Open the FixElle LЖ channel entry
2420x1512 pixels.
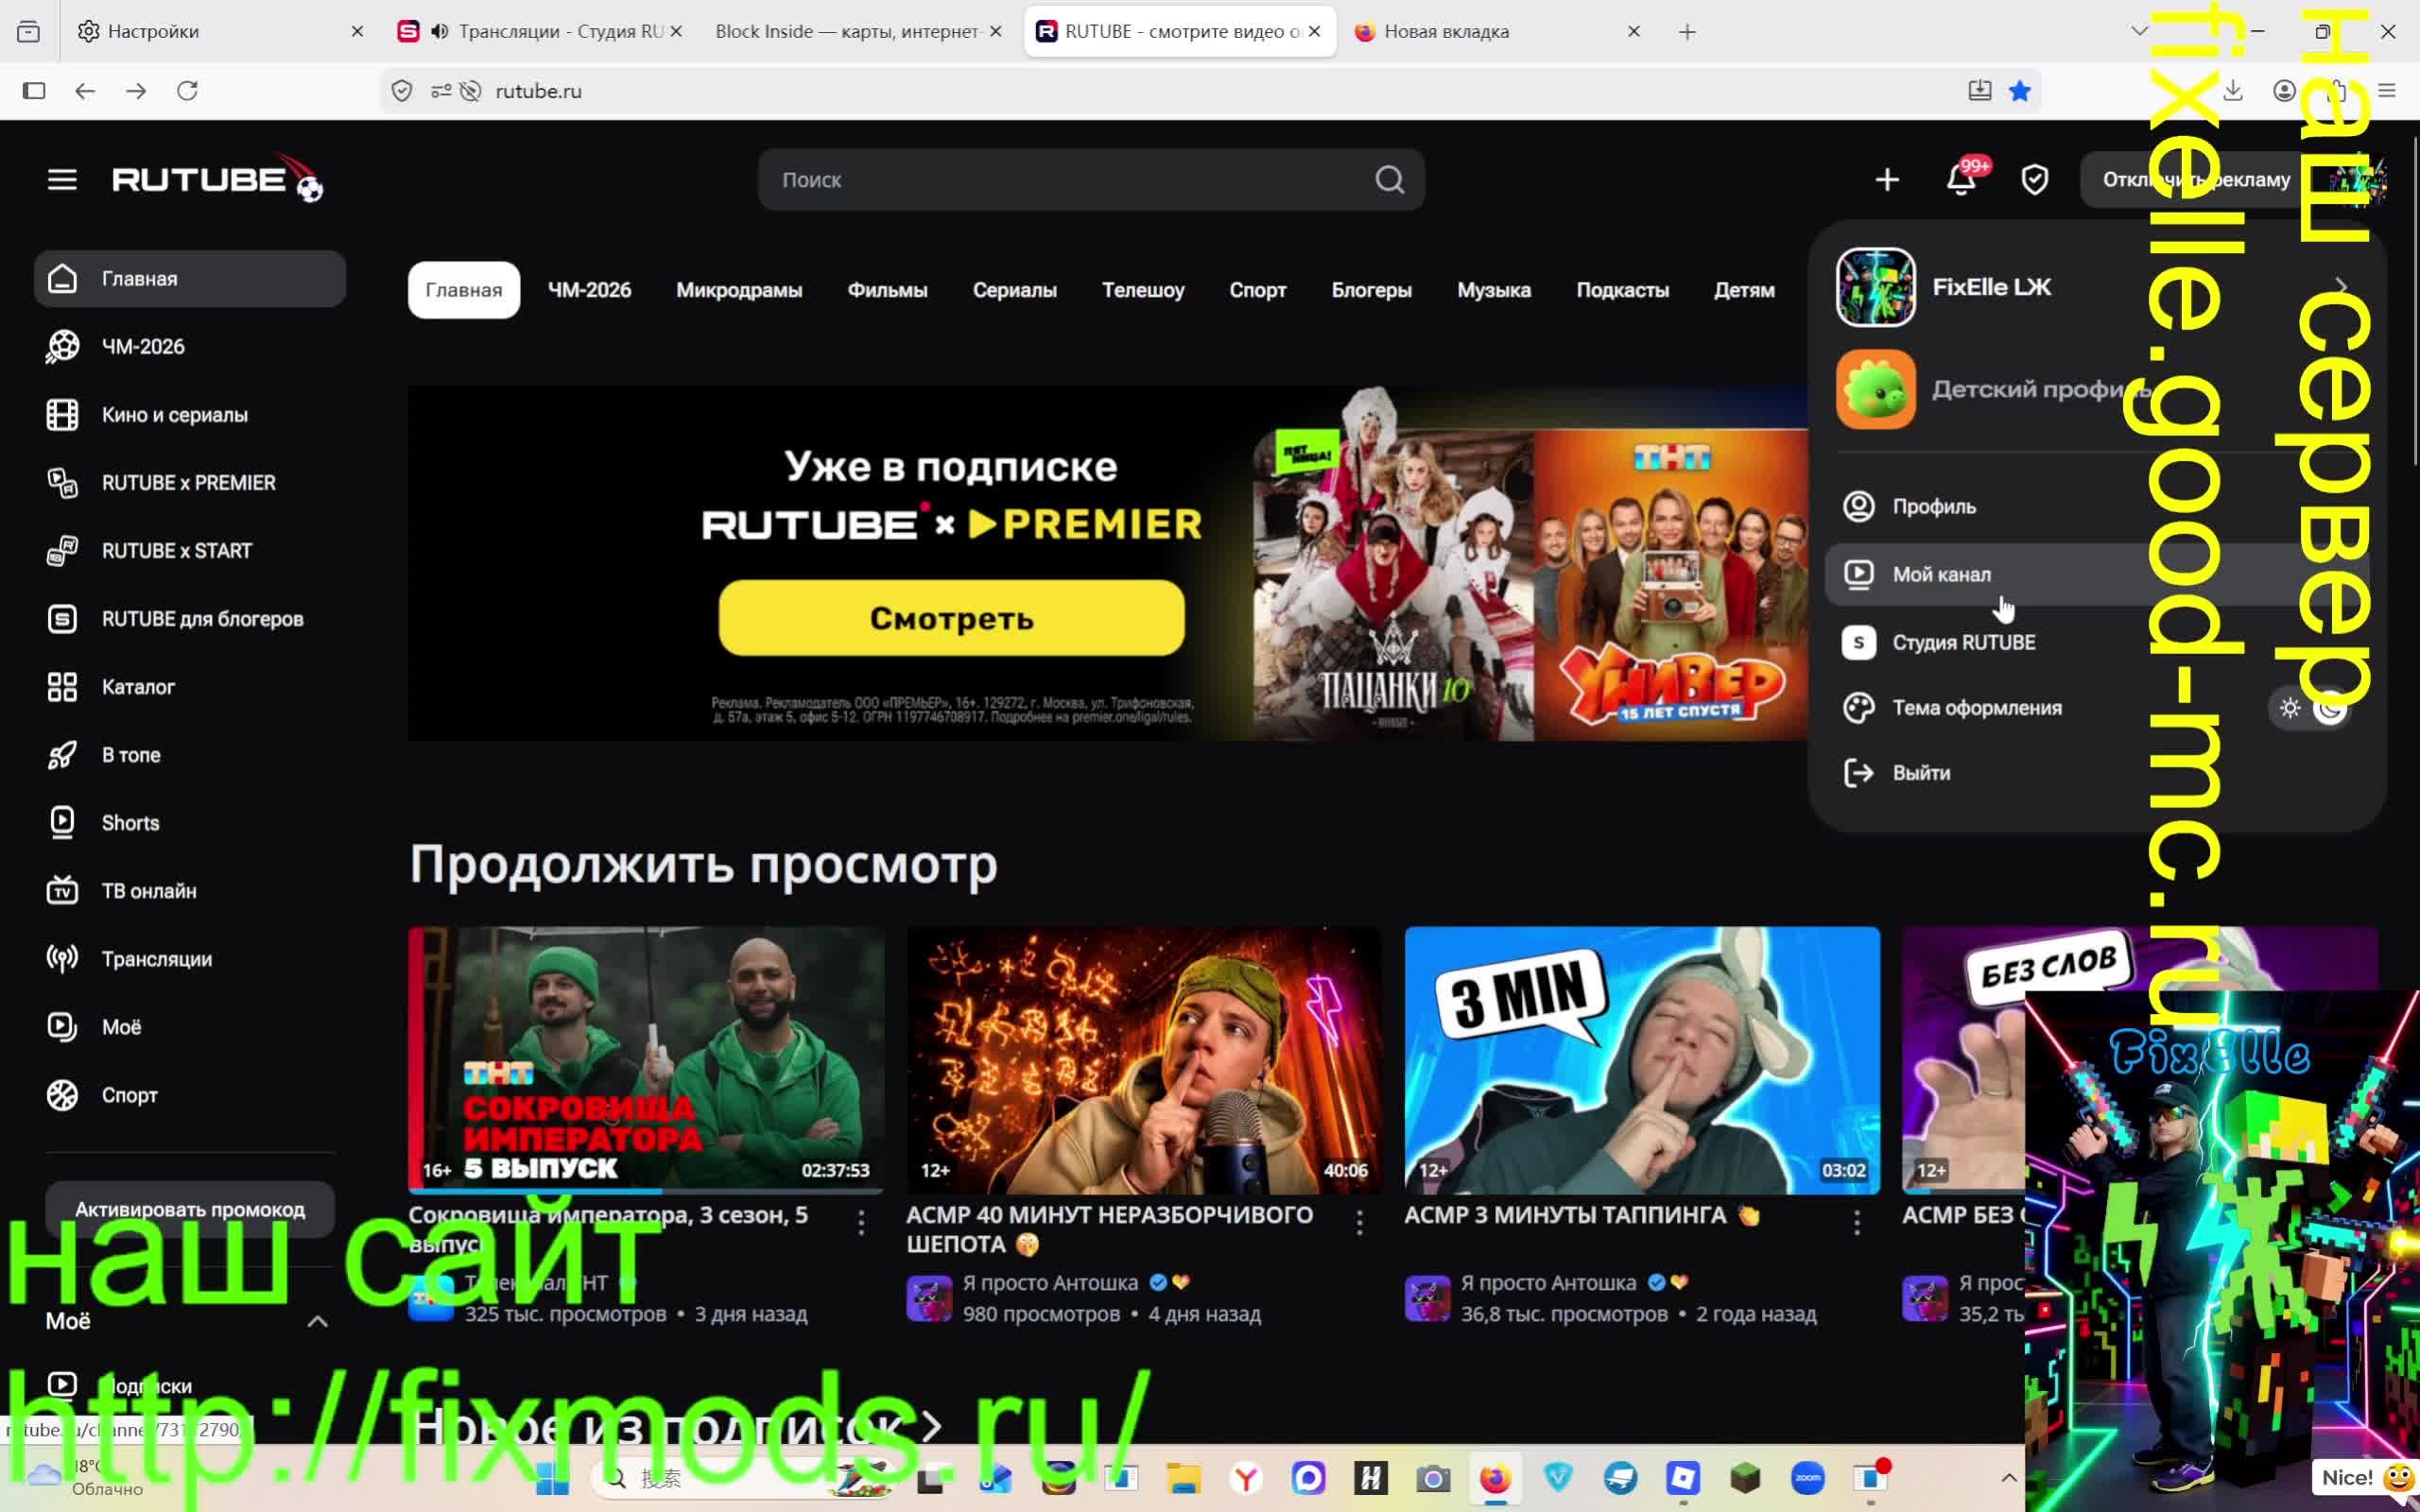pos(2096,287)
